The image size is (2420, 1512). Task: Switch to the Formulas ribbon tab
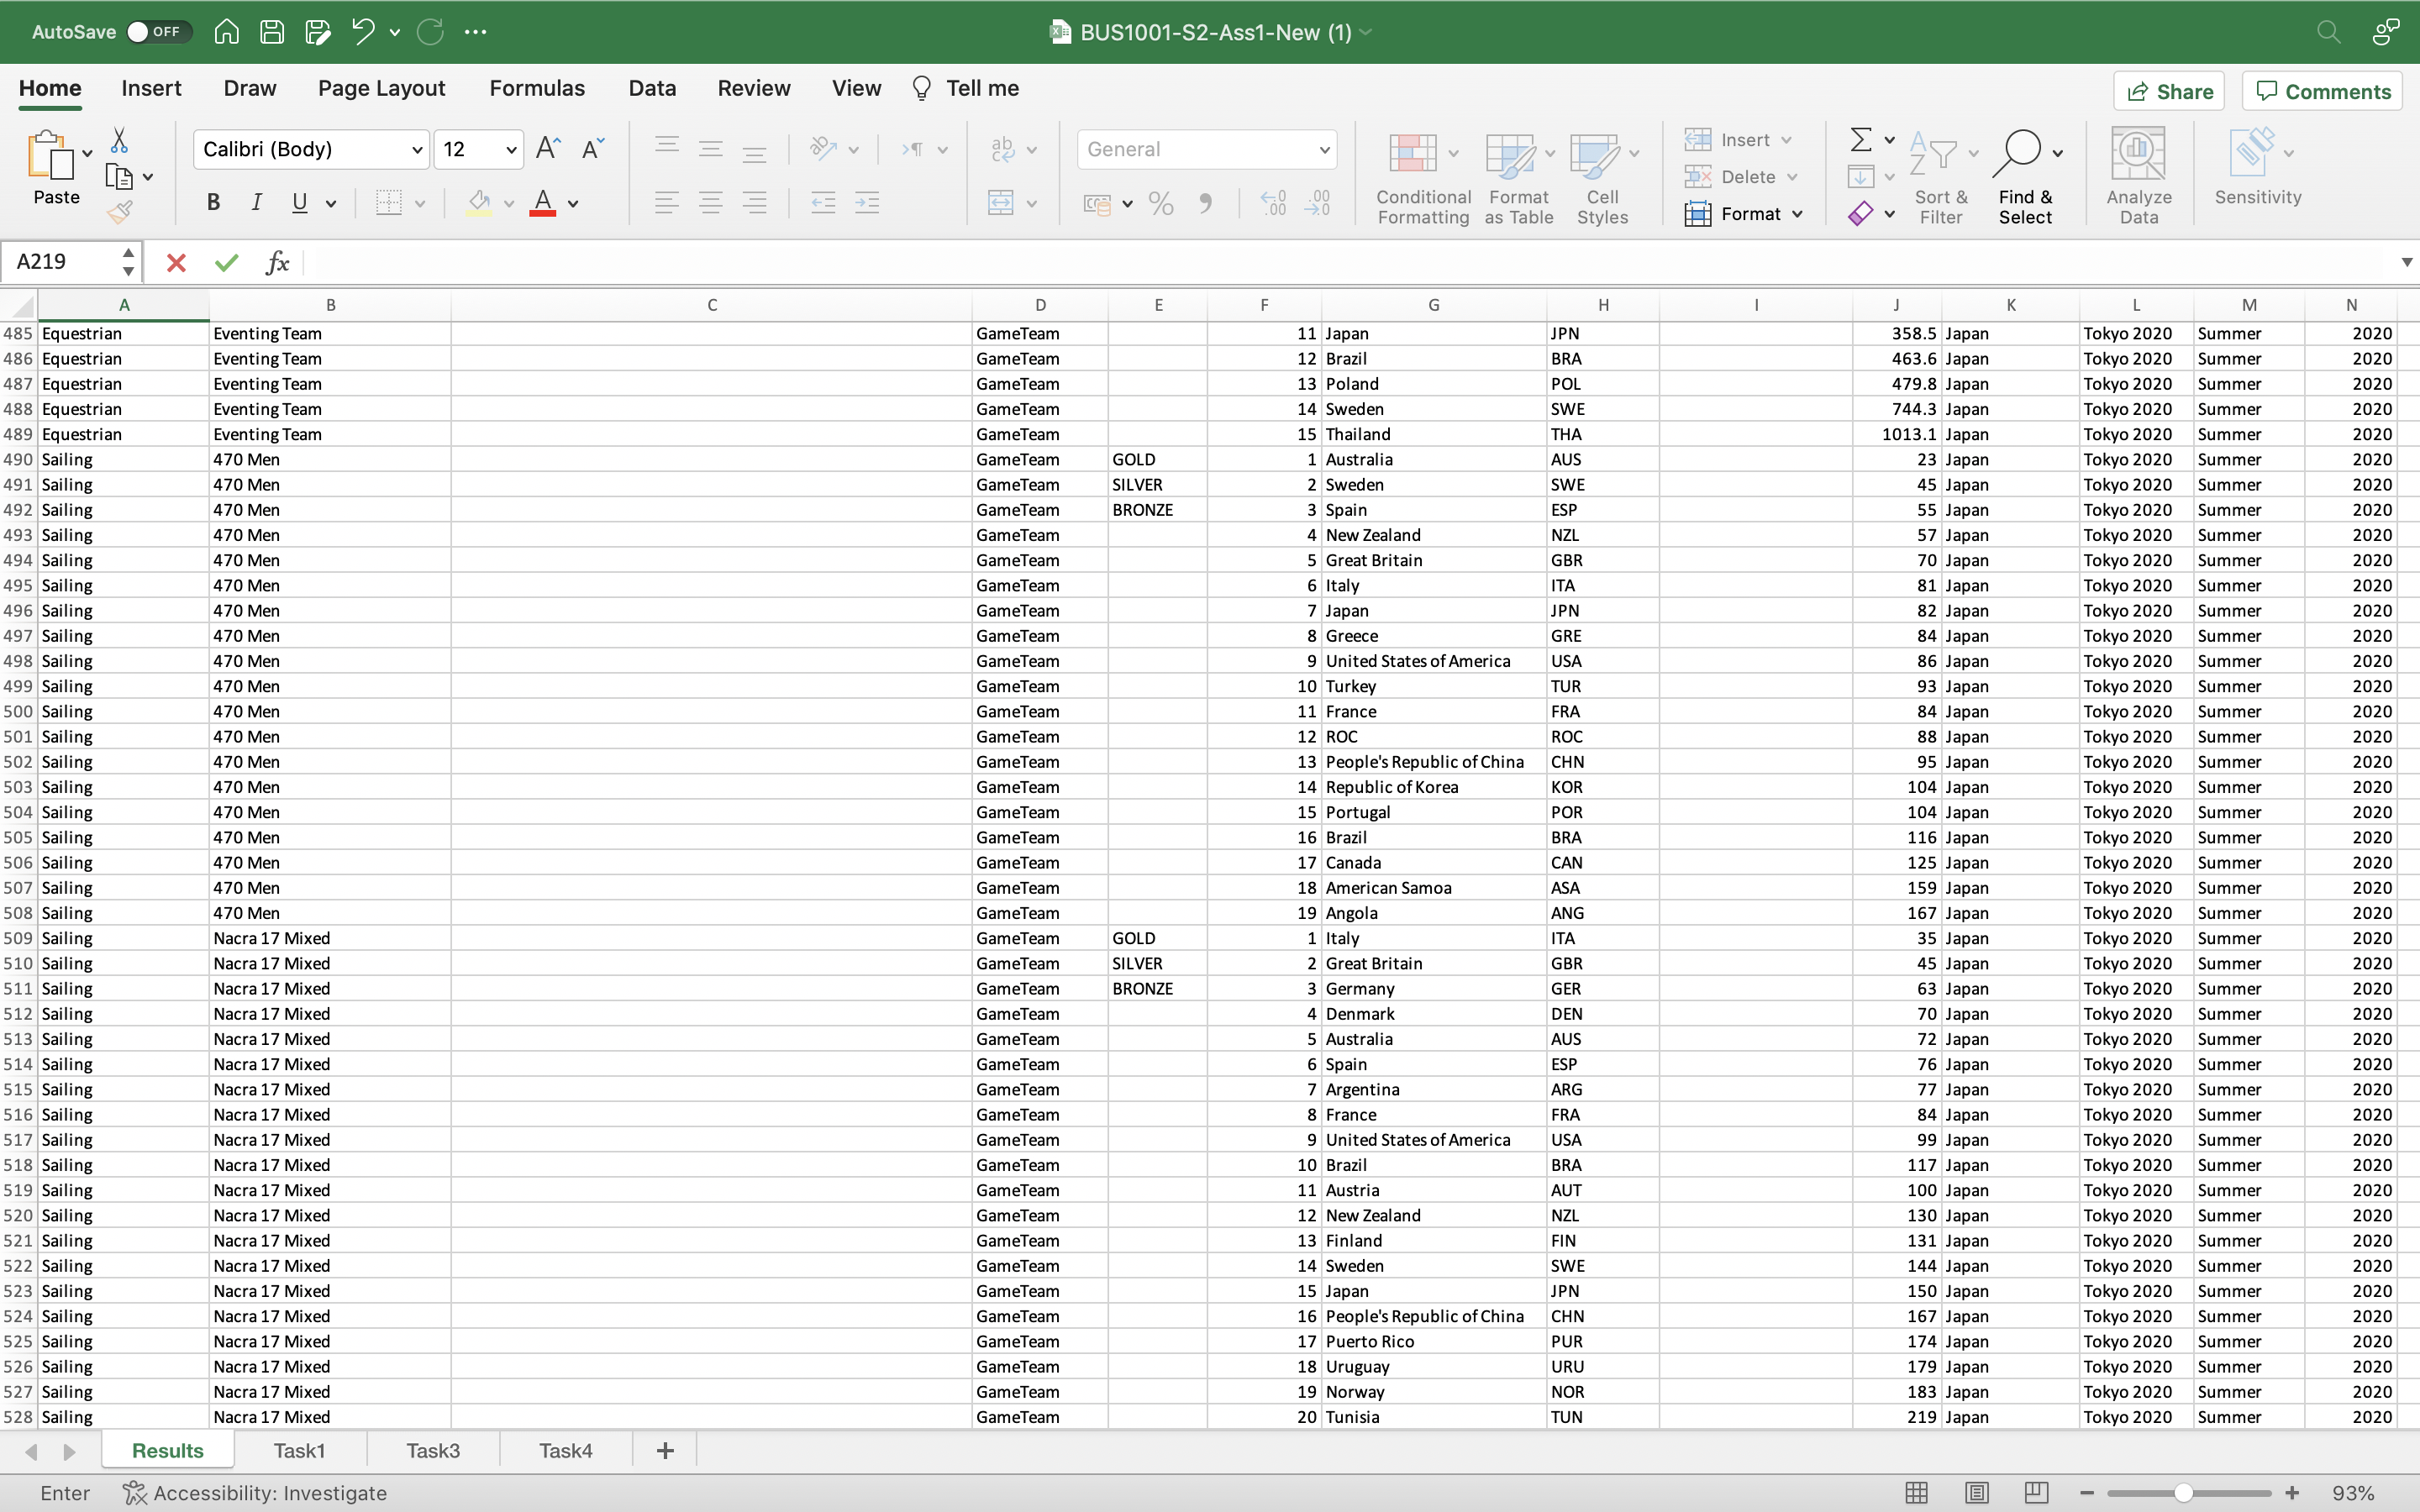(537, 88)
